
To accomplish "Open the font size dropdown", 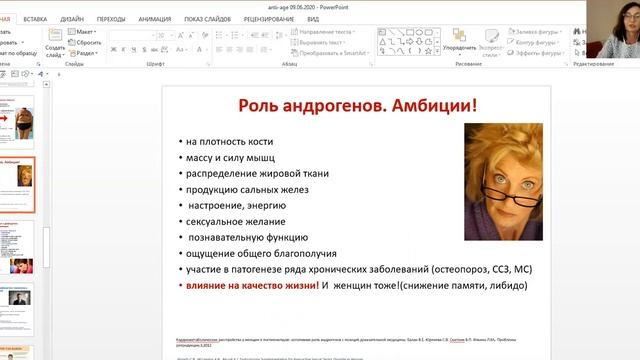I will point(165,36).
